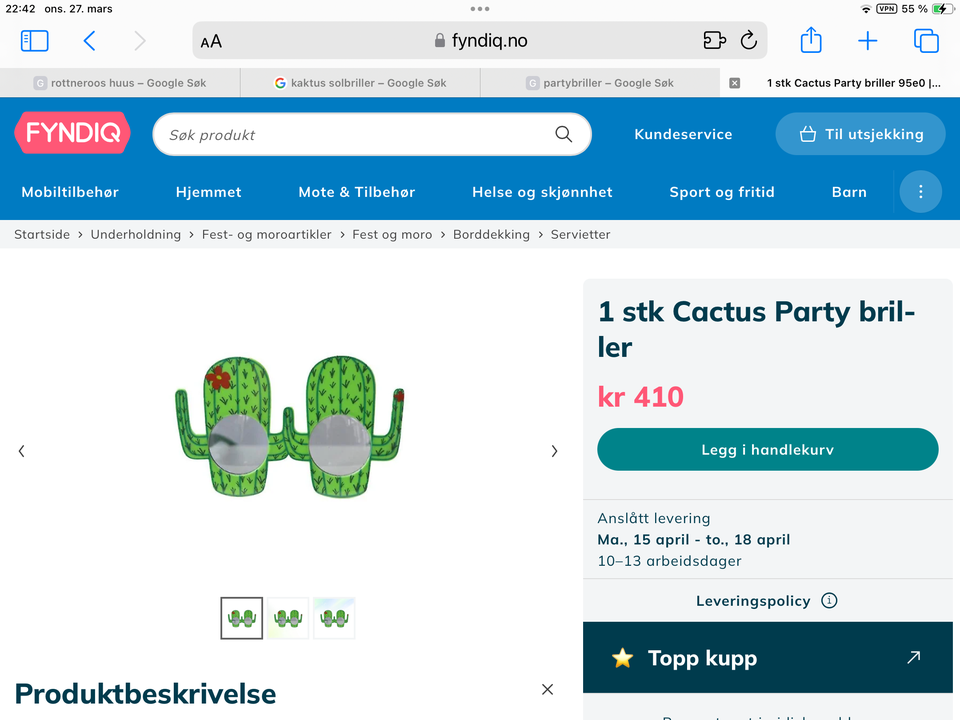960x720 pixels.
Task: Click the Leveringspolicy info icon
Action: pyautogui.click(x=829, y=601)
